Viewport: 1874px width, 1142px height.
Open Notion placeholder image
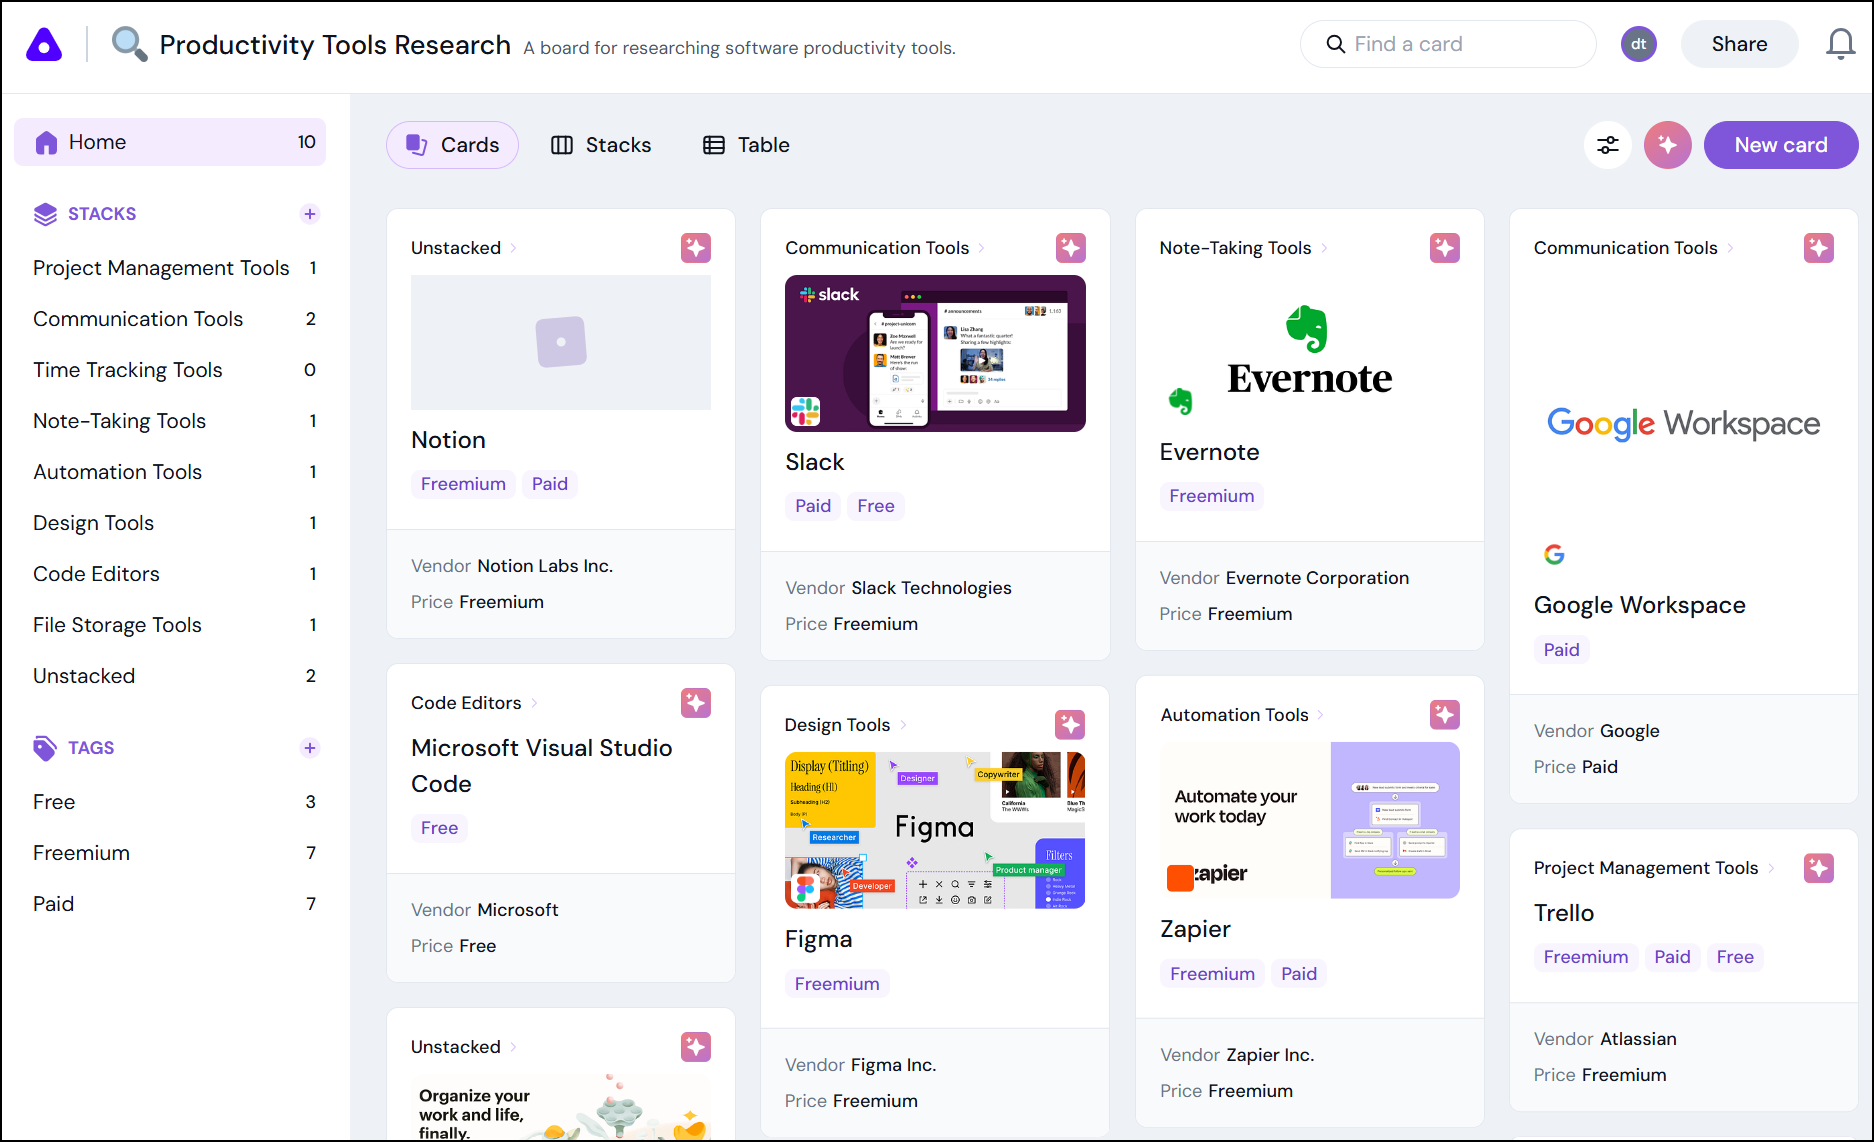pos(561,342)
